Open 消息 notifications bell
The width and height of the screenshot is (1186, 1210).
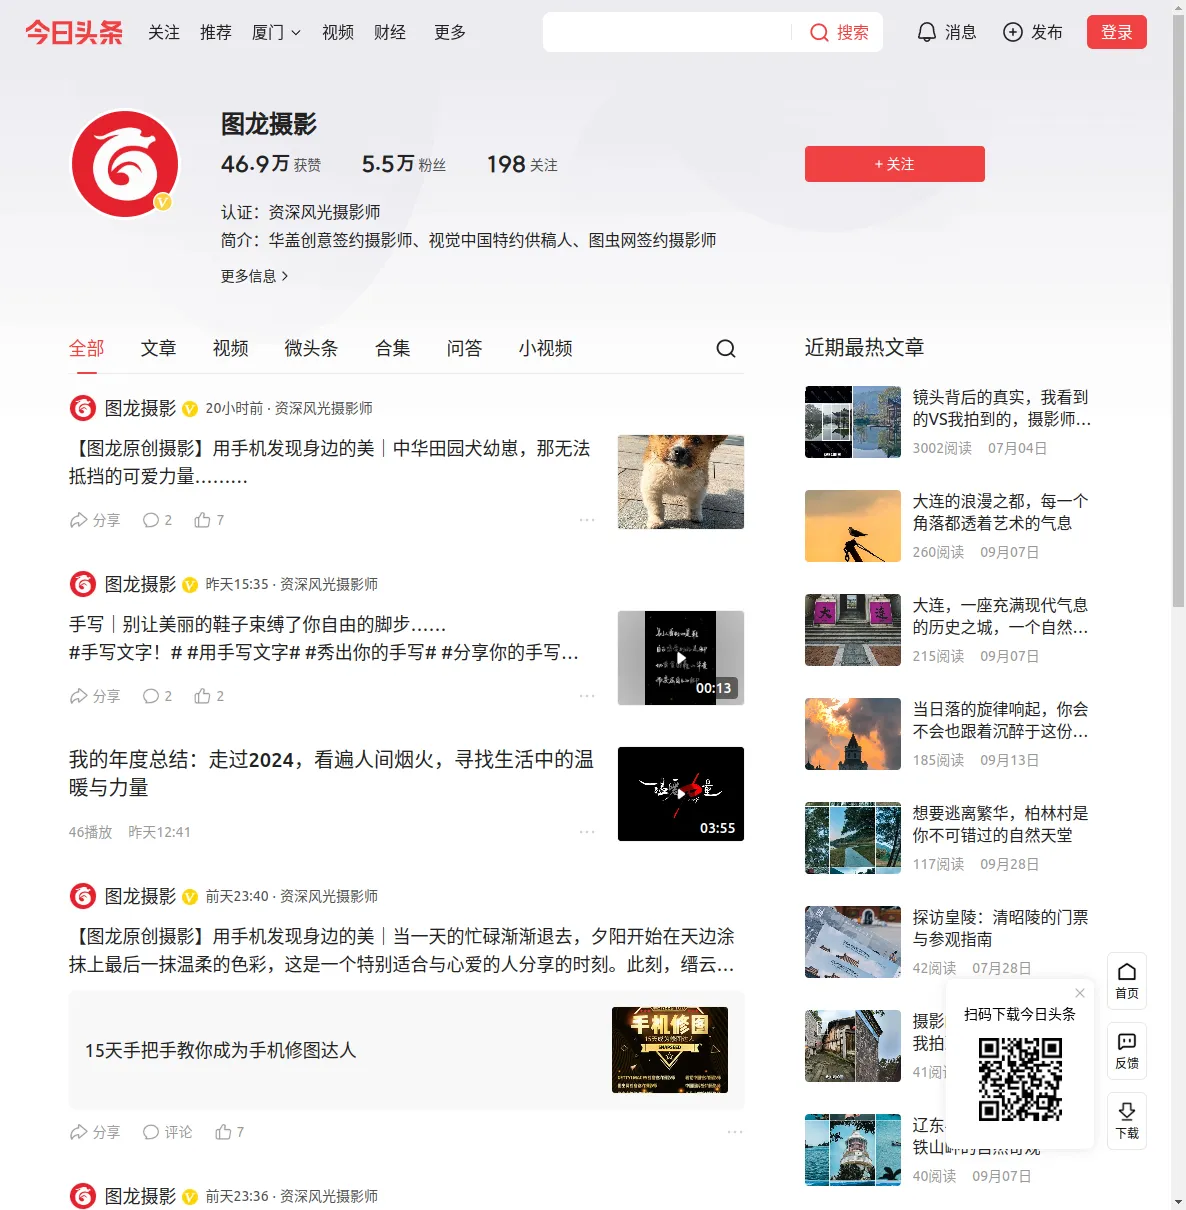pyautogui.click(x=946, y=32)
